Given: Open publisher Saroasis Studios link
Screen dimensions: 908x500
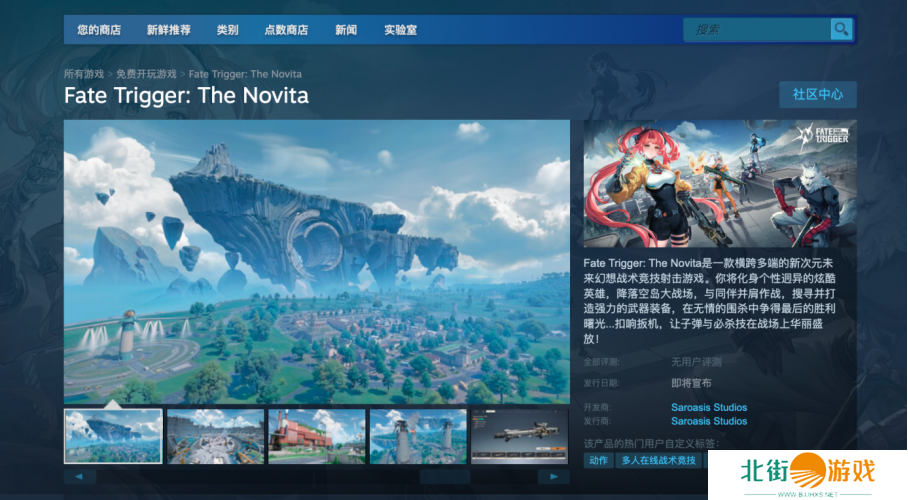Looking at the screenshot, I should point(709,421).
